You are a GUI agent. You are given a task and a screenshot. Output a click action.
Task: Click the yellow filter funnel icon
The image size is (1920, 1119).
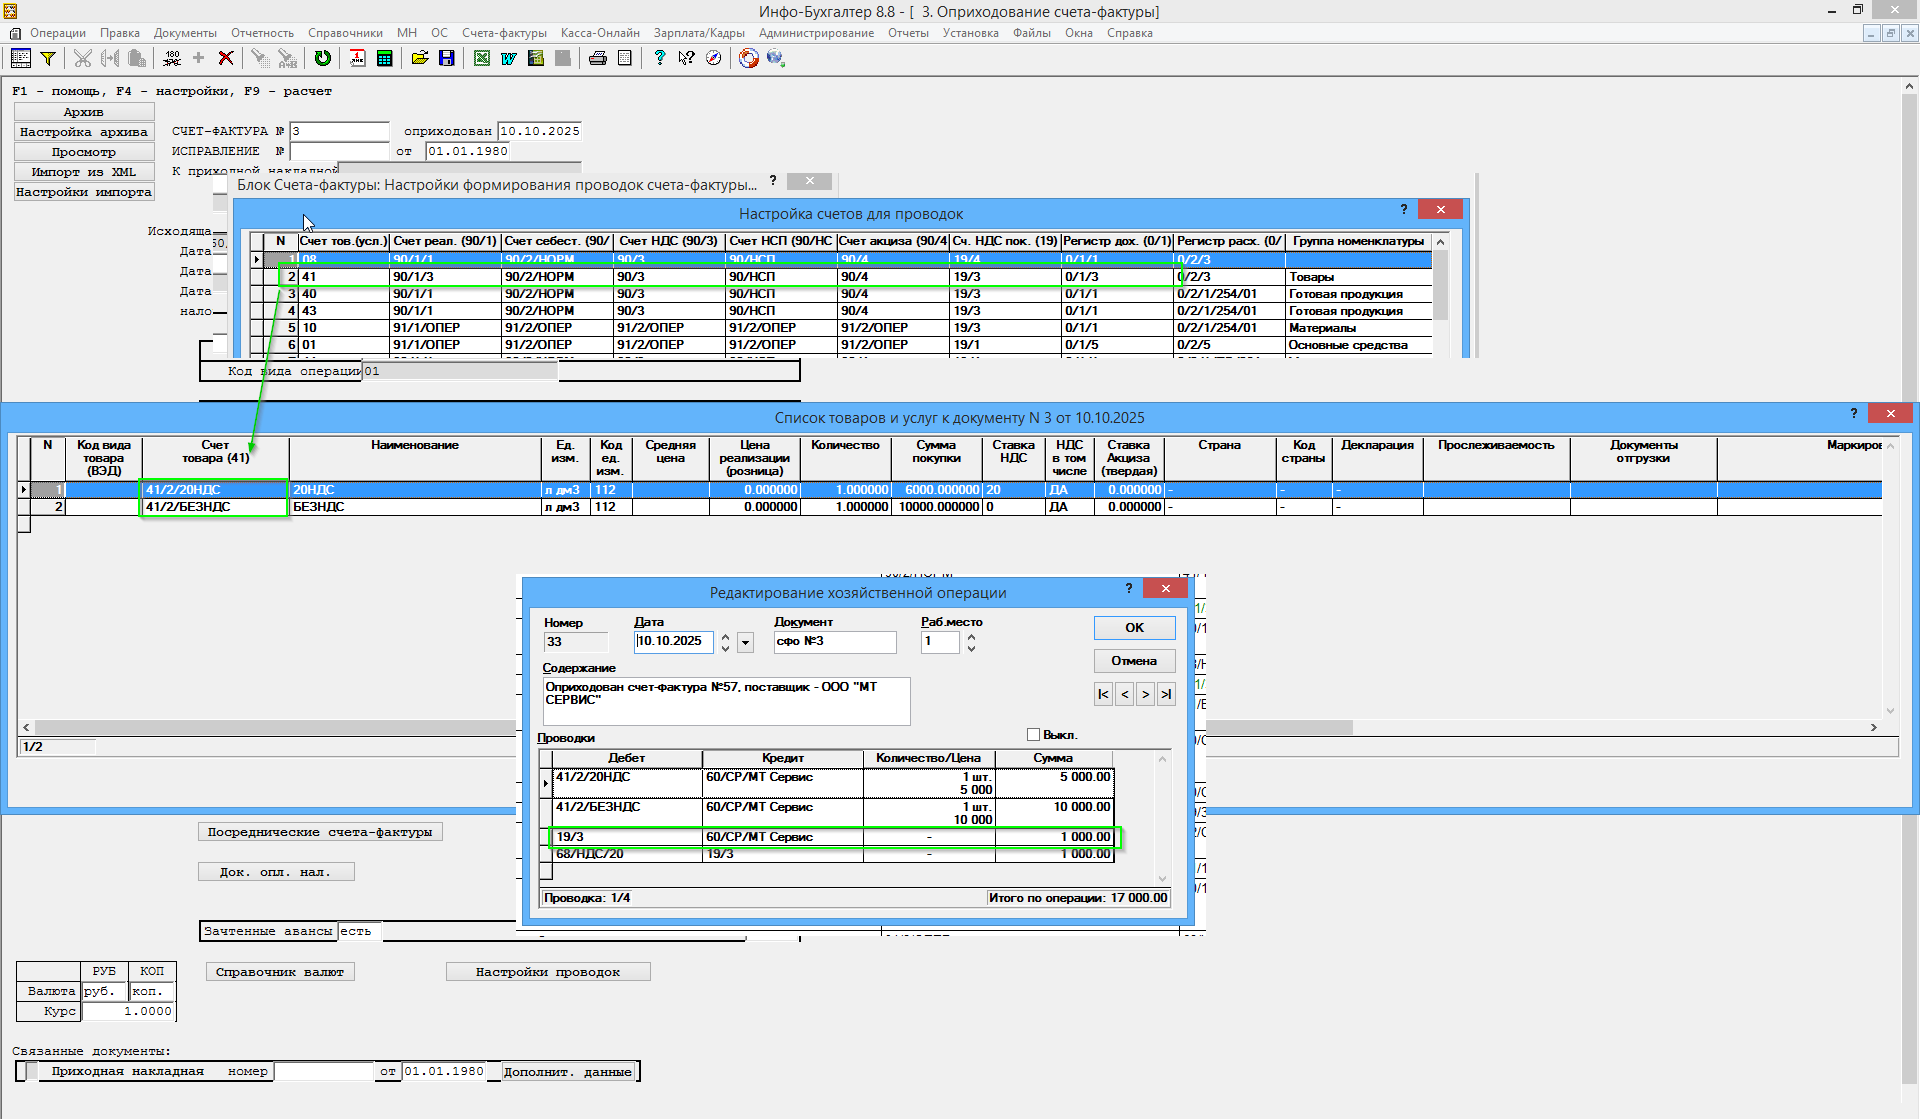(47, 58)
